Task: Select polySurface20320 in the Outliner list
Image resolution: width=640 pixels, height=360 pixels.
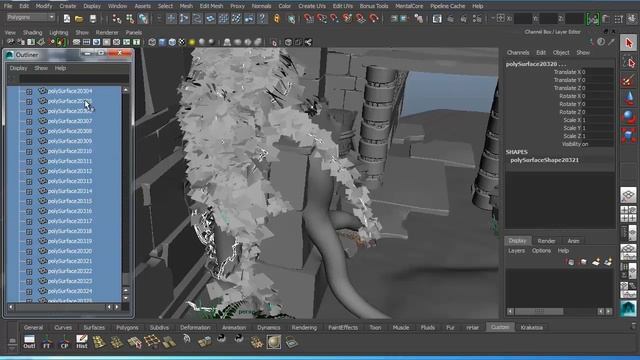Action: pos(70,251)
